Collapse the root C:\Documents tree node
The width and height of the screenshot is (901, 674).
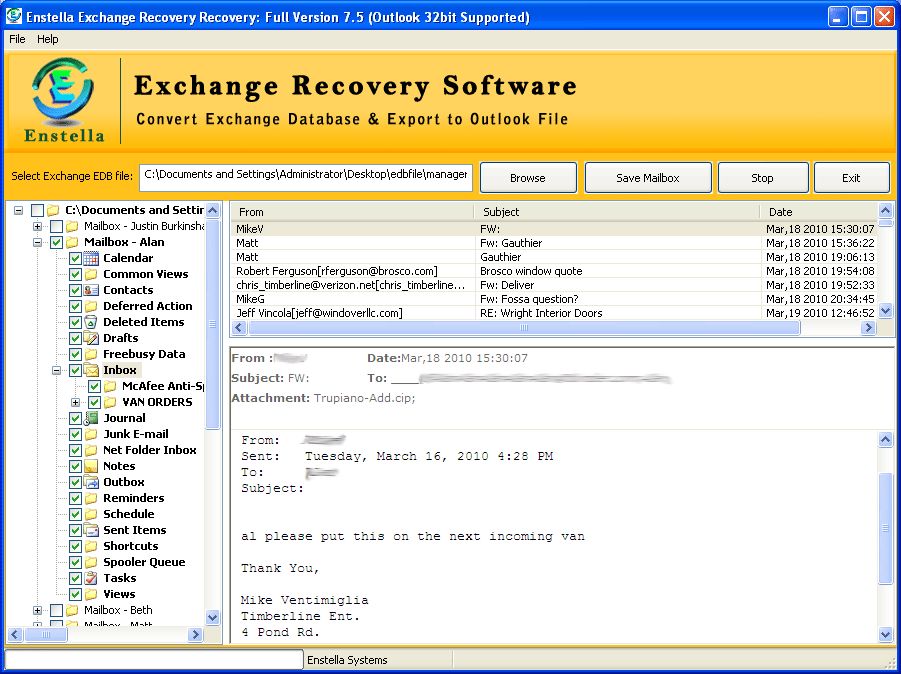pyautogui.click(x=18, y=210)
